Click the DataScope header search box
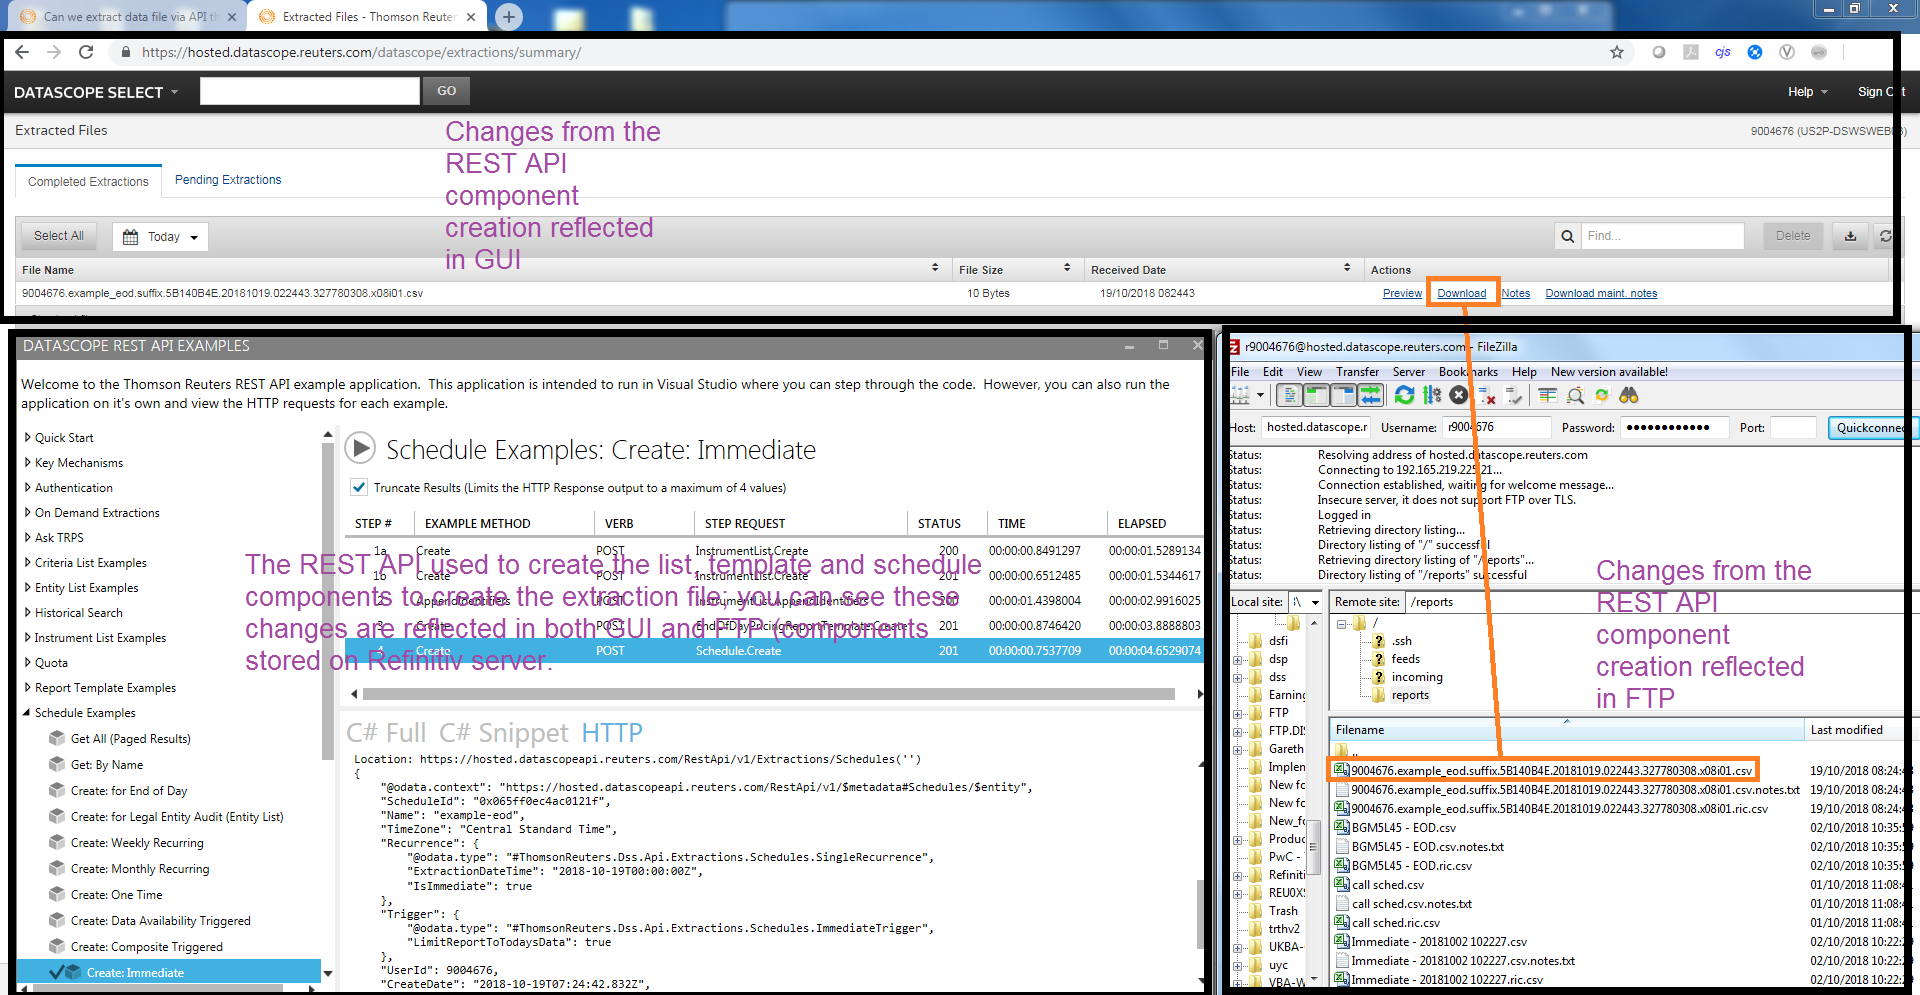Viewport: 1920px width, 995px height. pos(310,91)
